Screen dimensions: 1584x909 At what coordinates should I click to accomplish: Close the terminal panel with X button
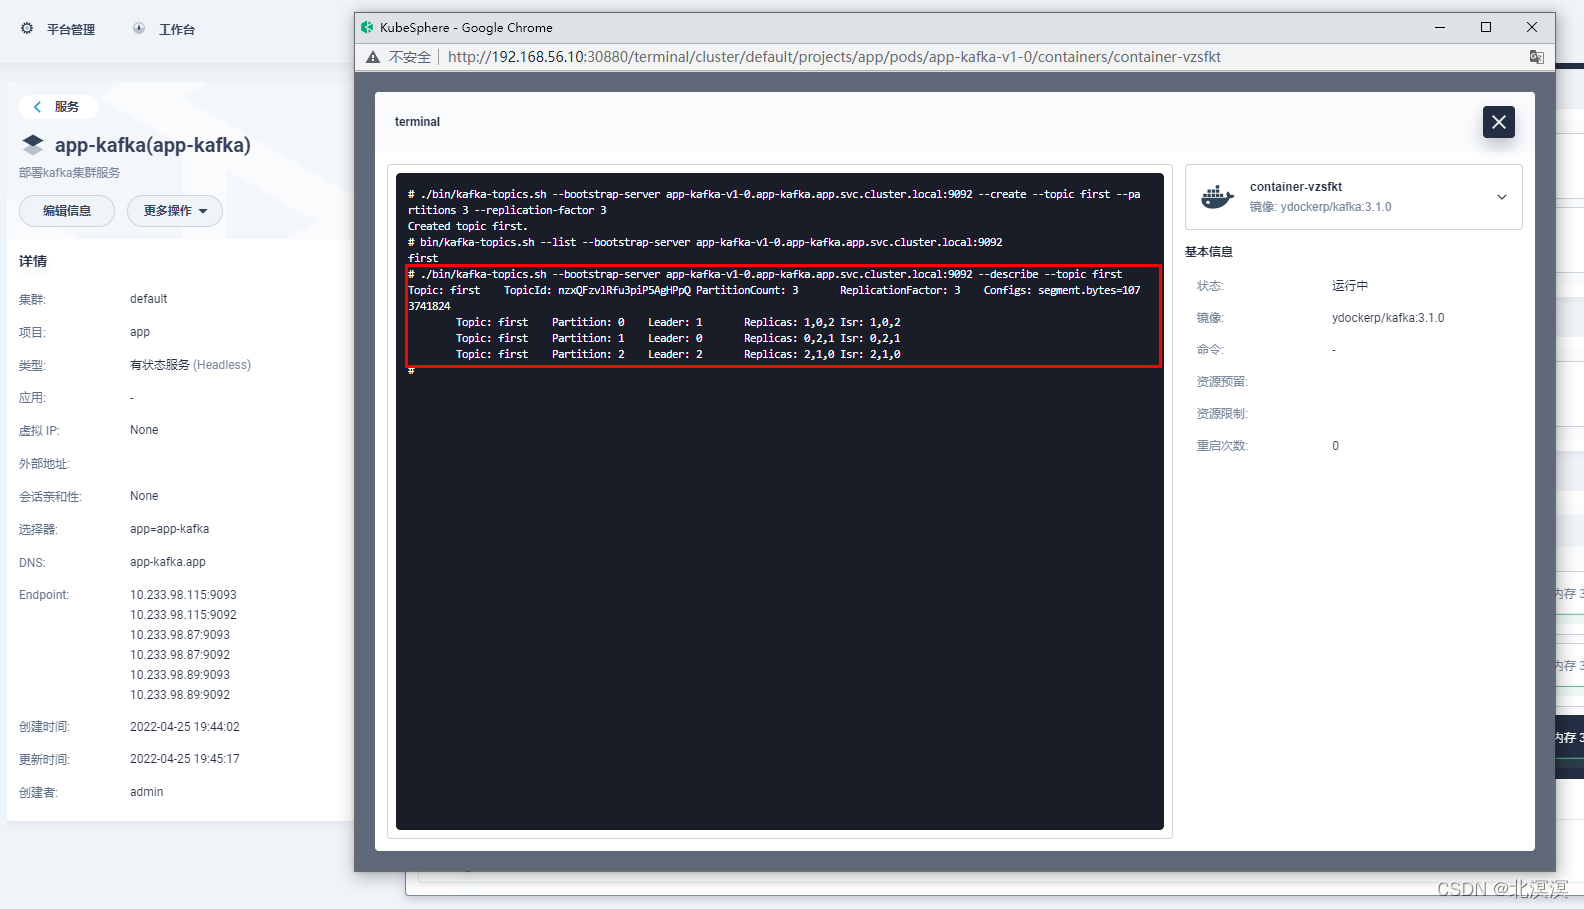[1498, 122]
